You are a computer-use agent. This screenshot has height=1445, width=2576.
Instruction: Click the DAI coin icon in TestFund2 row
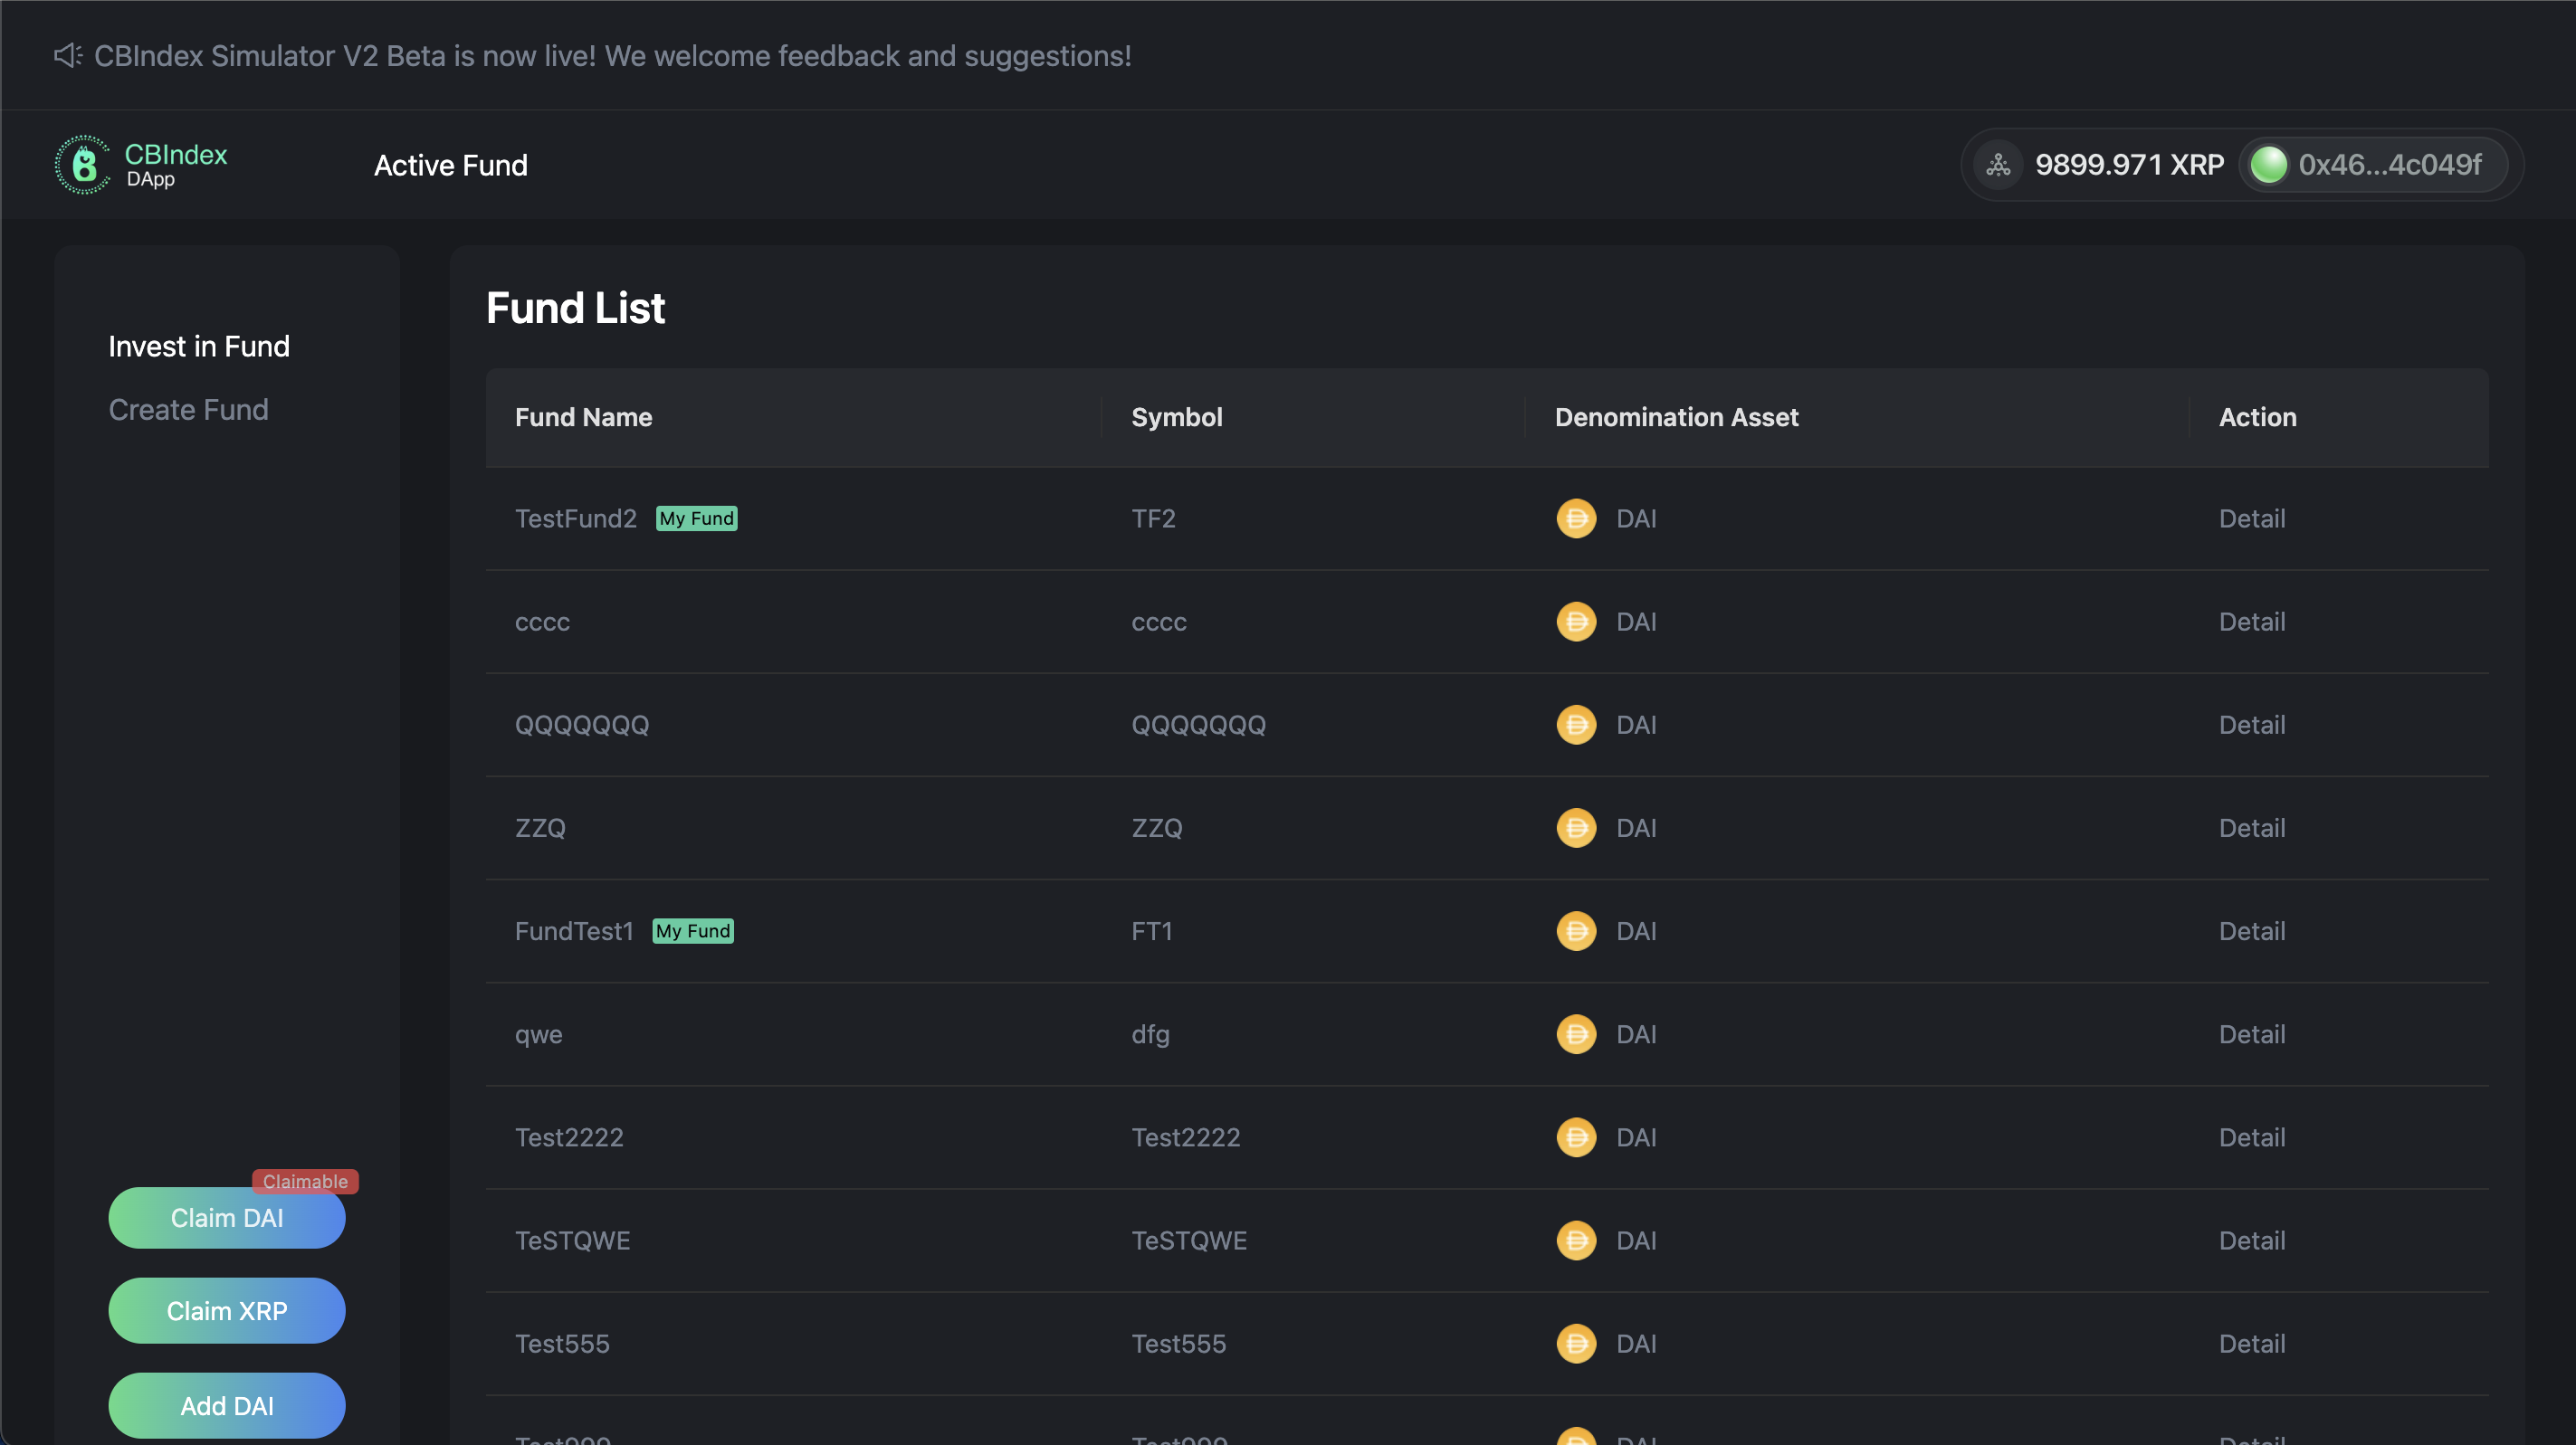[x=1575, y=518]
